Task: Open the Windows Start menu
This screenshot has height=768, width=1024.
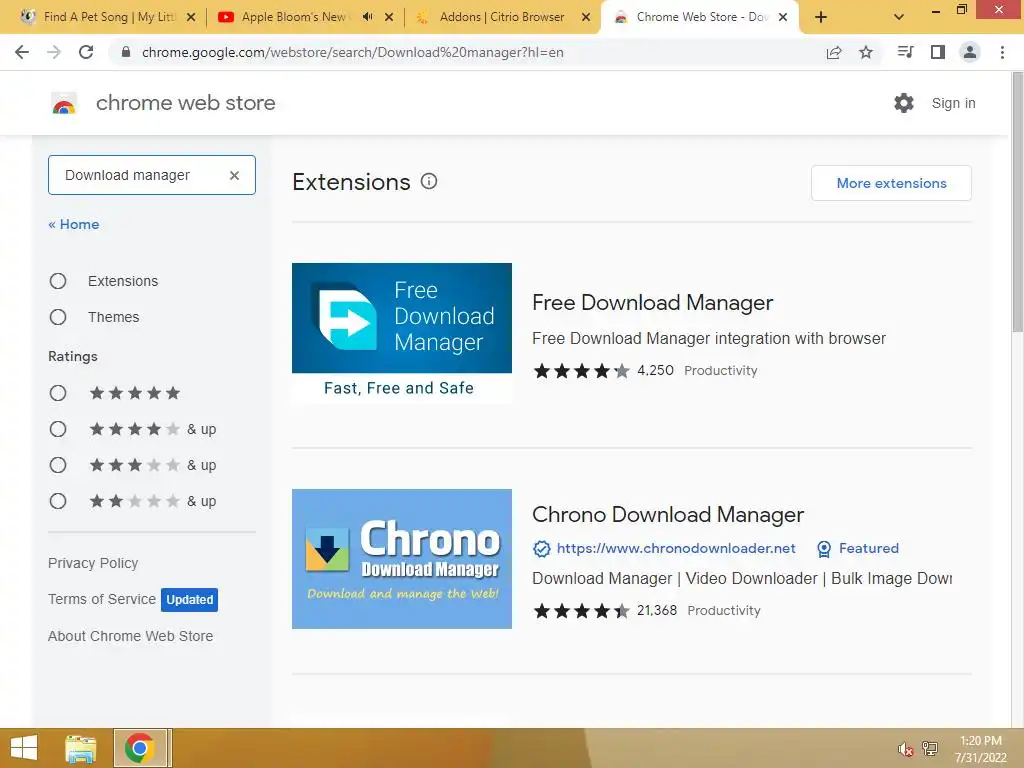Action: tap(24, 748)
